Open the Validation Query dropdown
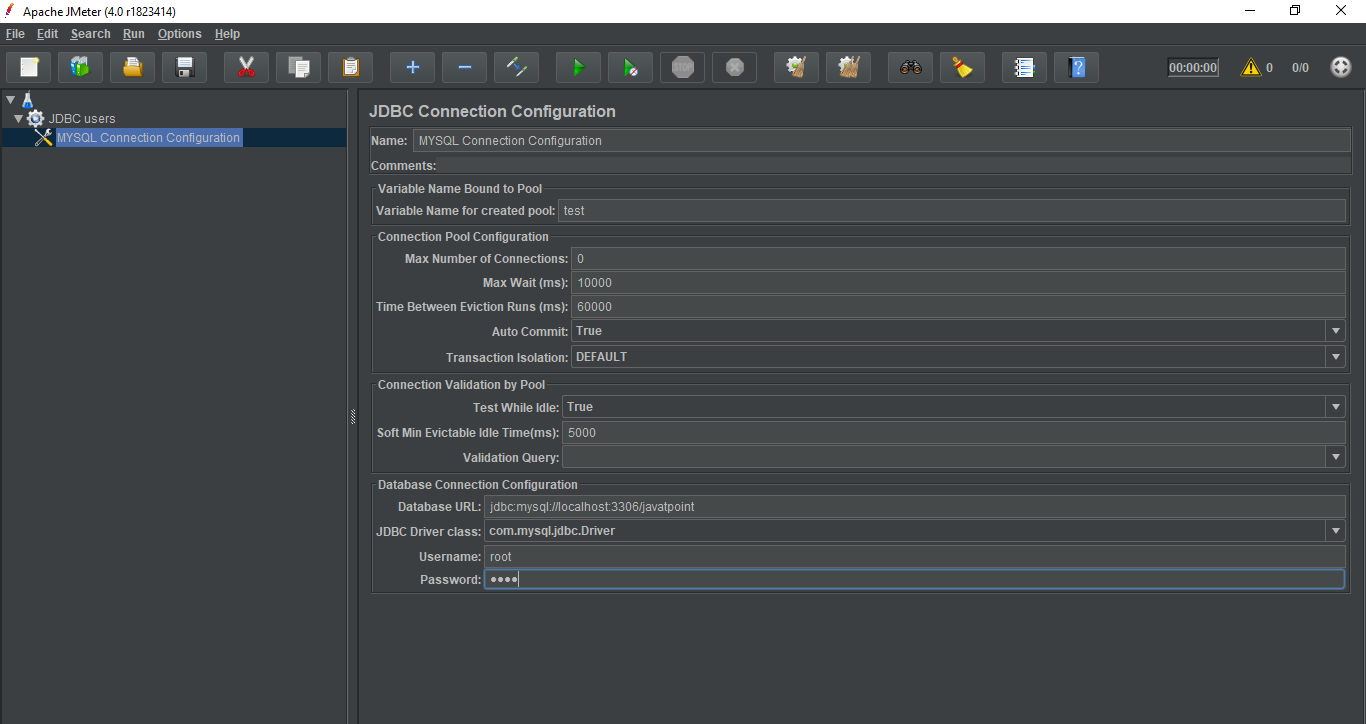1366x724 pixels. (1336, 457)
